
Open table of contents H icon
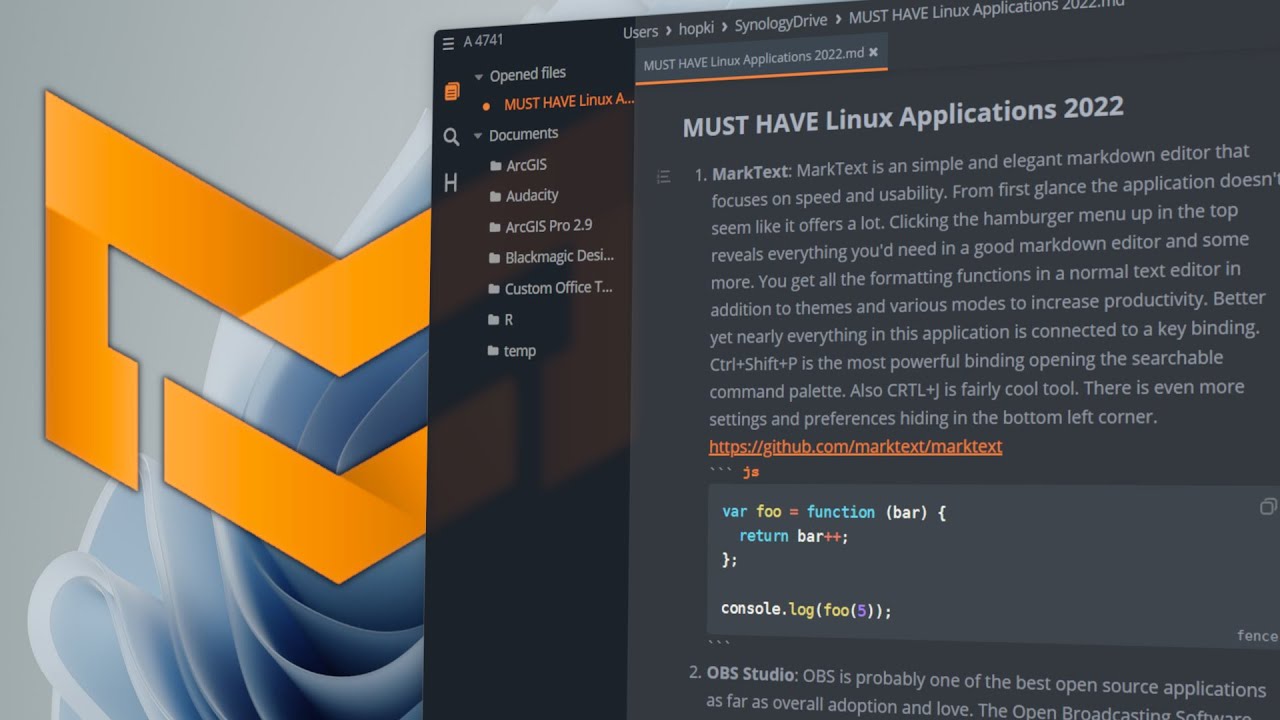450,182
